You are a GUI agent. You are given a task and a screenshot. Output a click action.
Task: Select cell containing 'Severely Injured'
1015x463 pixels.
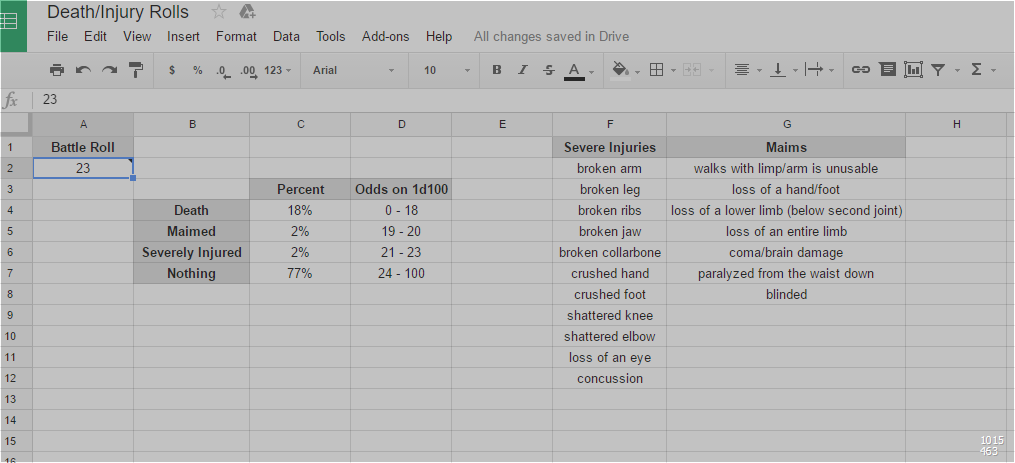(192, 253)
